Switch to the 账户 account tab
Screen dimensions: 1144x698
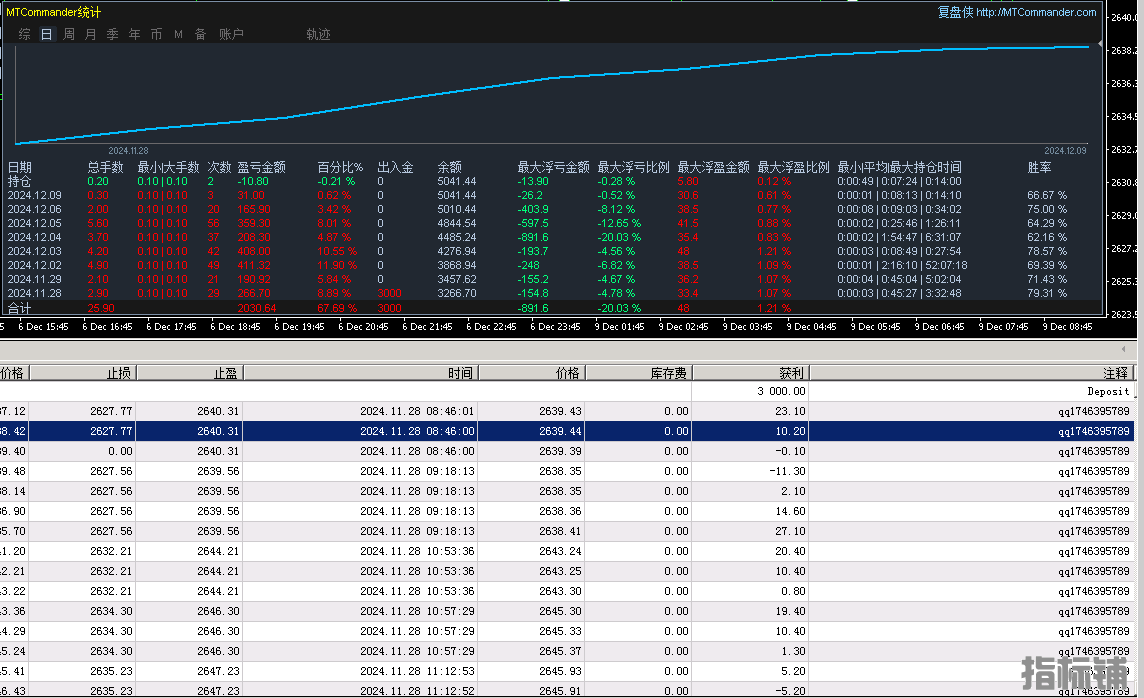point(231,34)
